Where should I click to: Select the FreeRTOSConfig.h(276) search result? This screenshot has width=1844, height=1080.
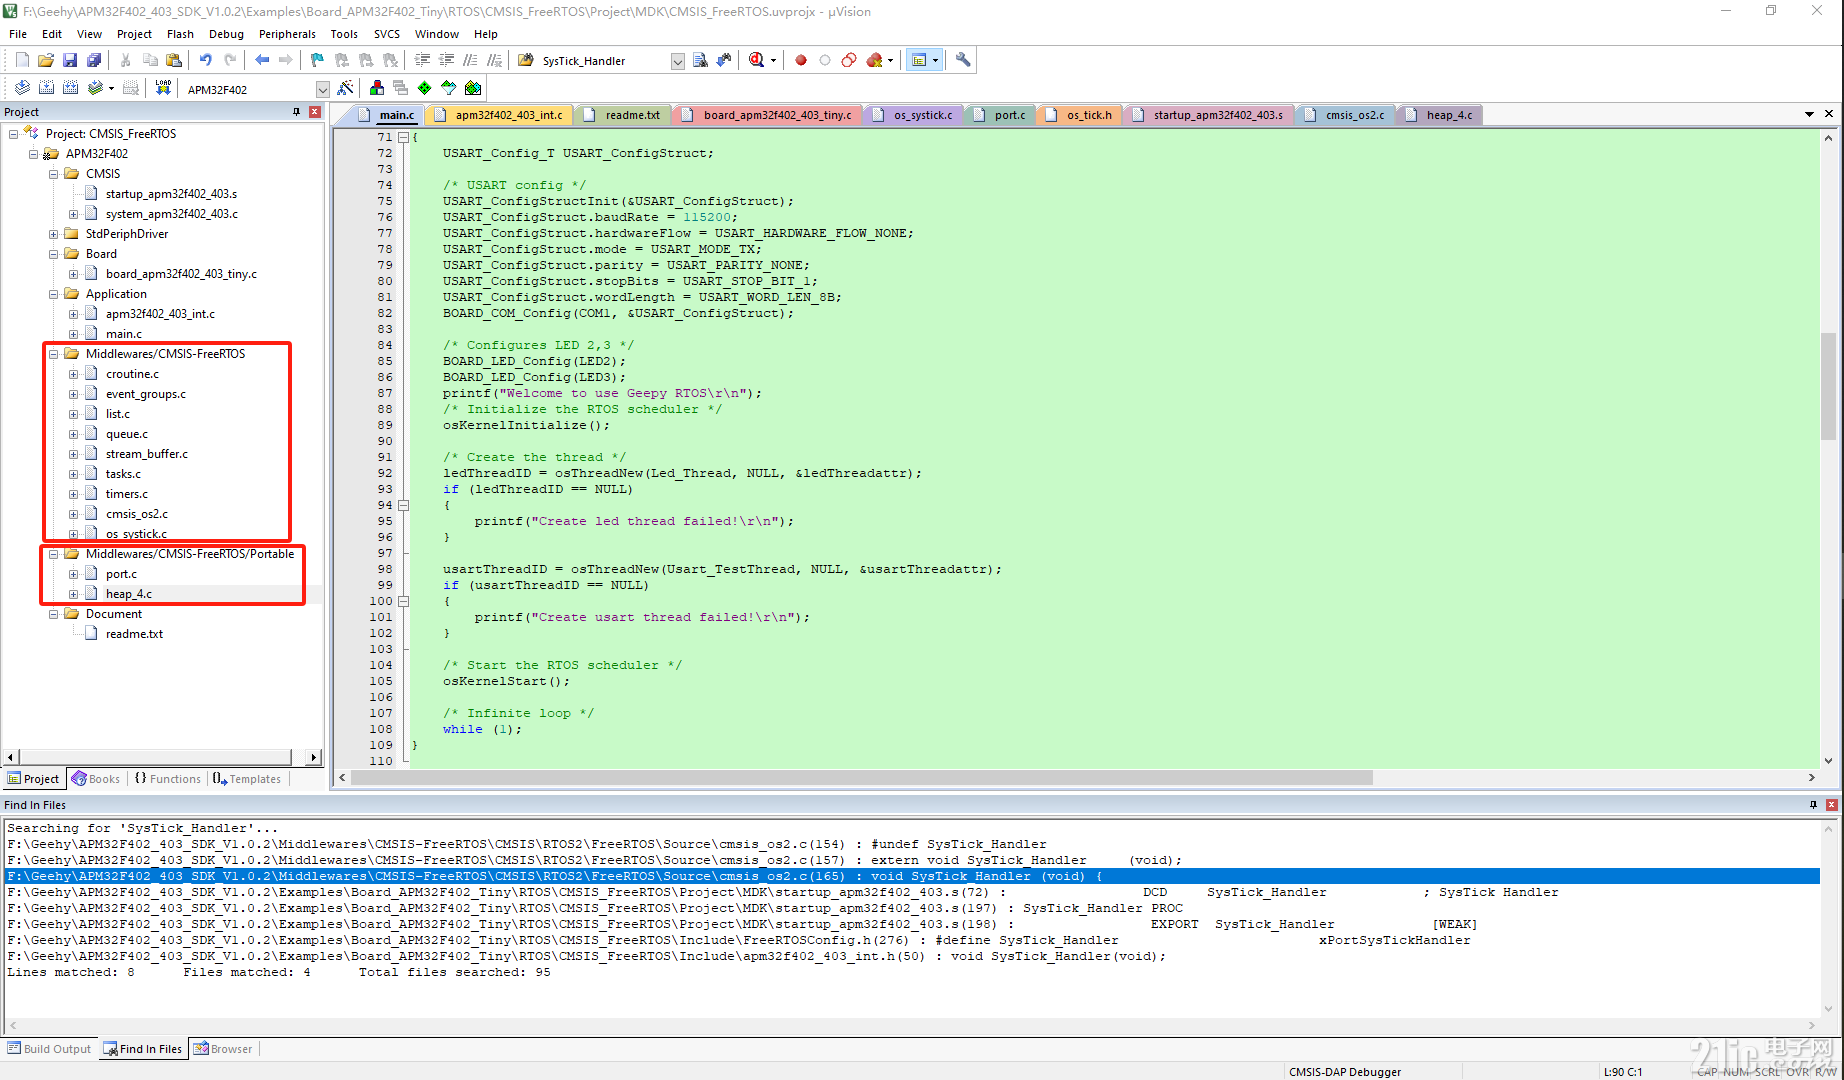[x=912, y=940]
